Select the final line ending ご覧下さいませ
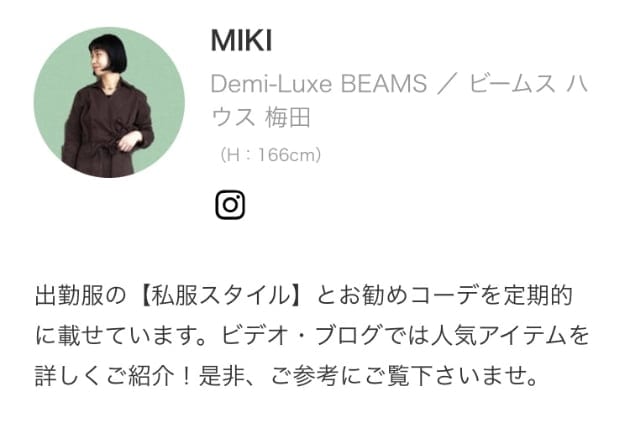Image resolution: width=630 pixels, height=423 pixels. tap(286, 376)
